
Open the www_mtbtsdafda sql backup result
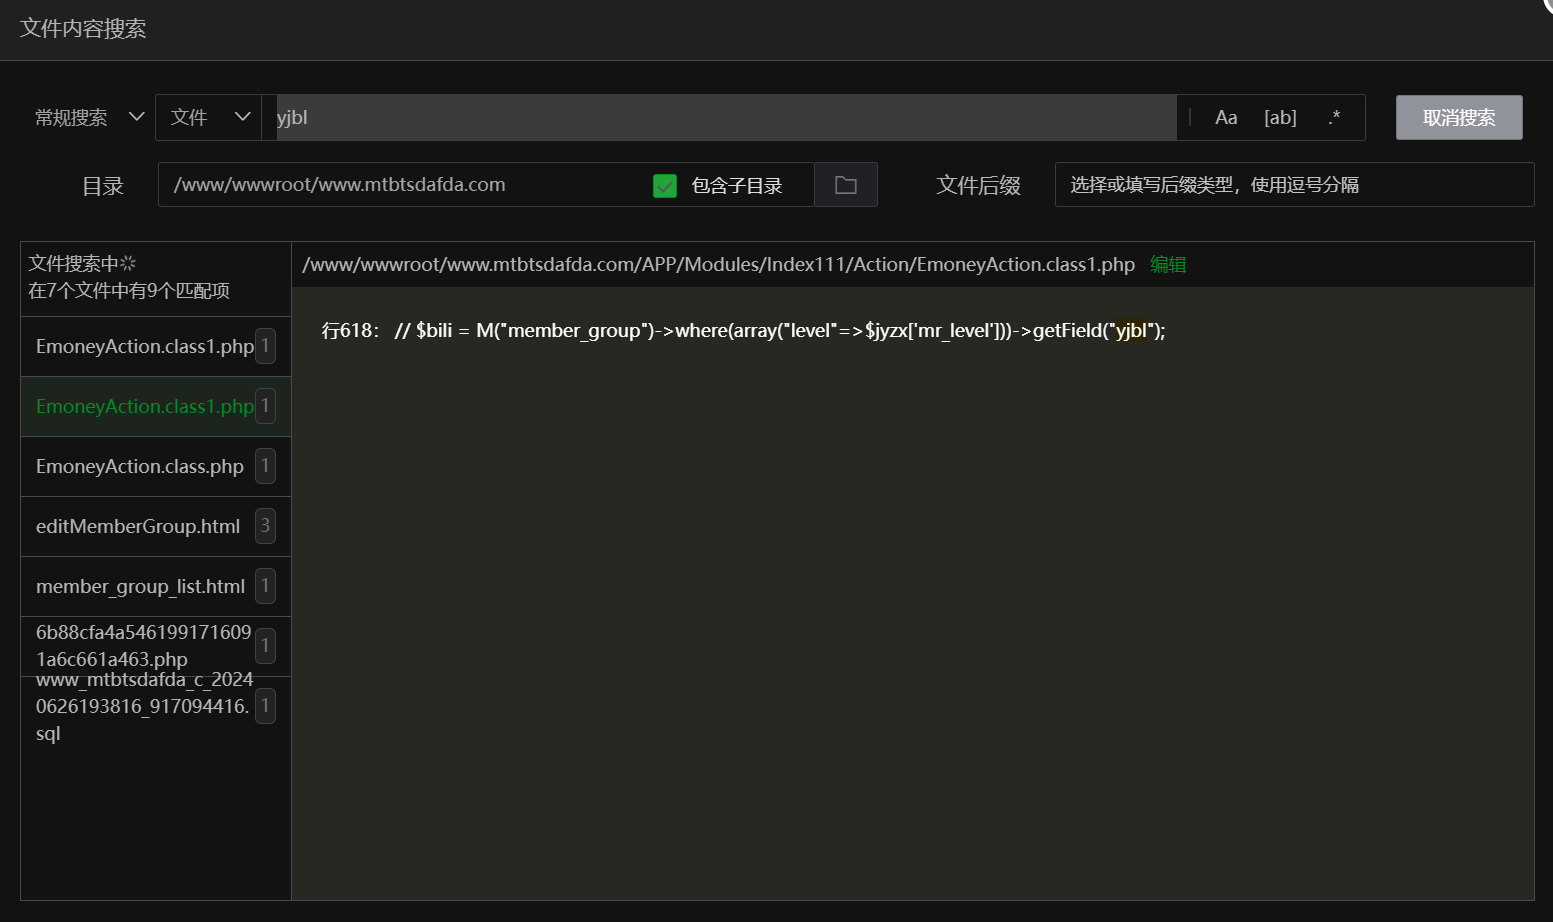point(142,707)
